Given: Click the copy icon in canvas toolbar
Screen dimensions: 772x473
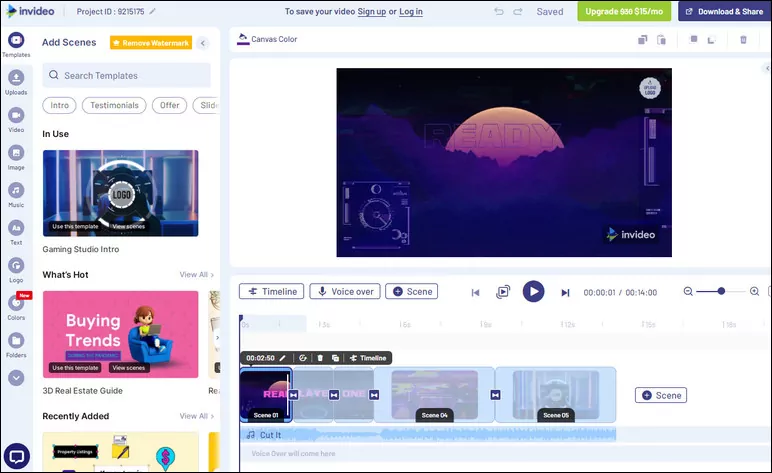Looking at the screenshot, I should point(643,39).
